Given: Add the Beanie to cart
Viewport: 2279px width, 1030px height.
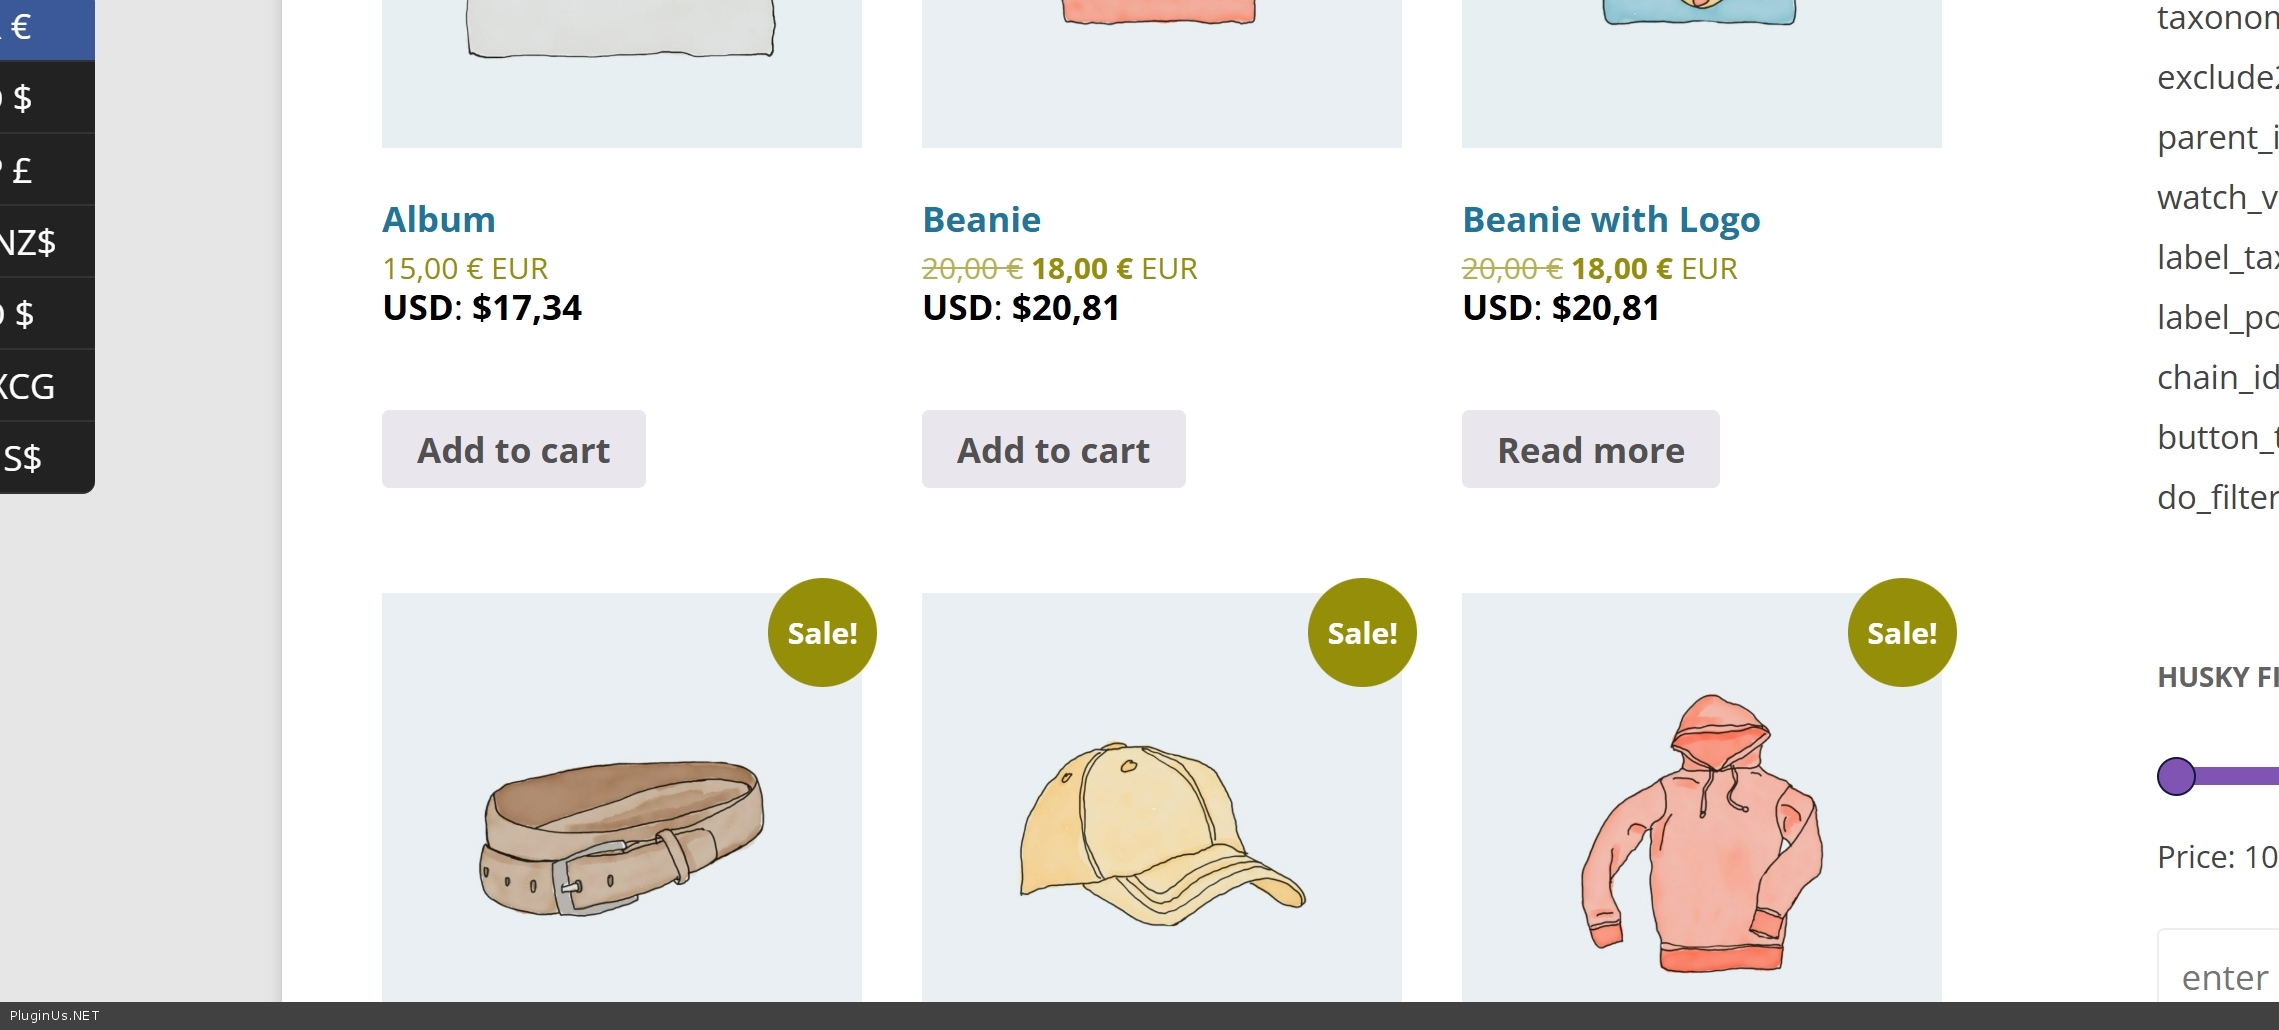Looking at the screenshot, I should coord(1053,450).
